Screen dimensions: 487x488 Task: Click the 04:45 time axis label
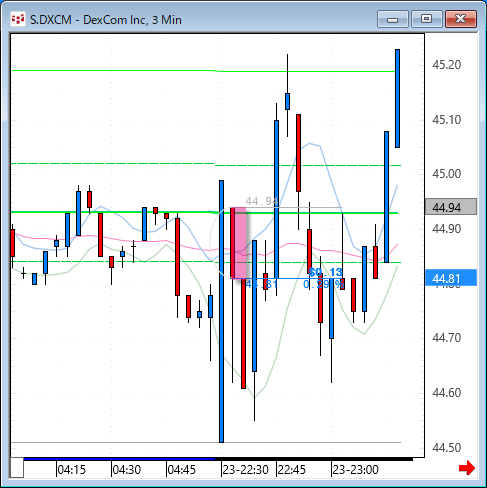[x=181, y=470]
